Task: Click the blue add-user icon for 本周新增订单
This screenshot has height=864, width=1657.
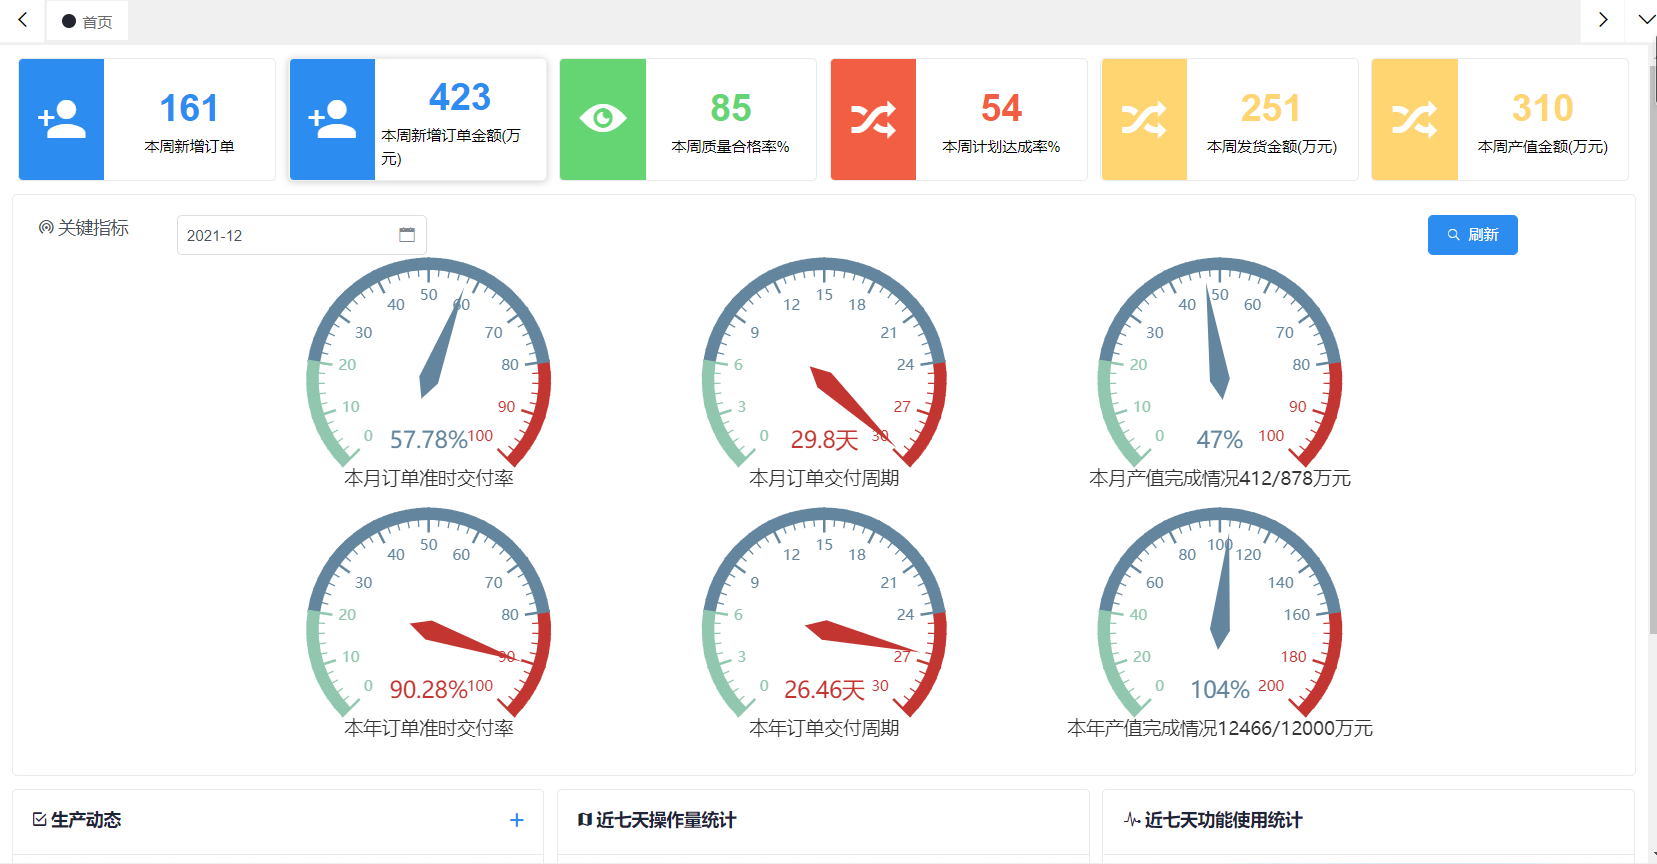Action: pyautogui.click(x=61, y=119)
